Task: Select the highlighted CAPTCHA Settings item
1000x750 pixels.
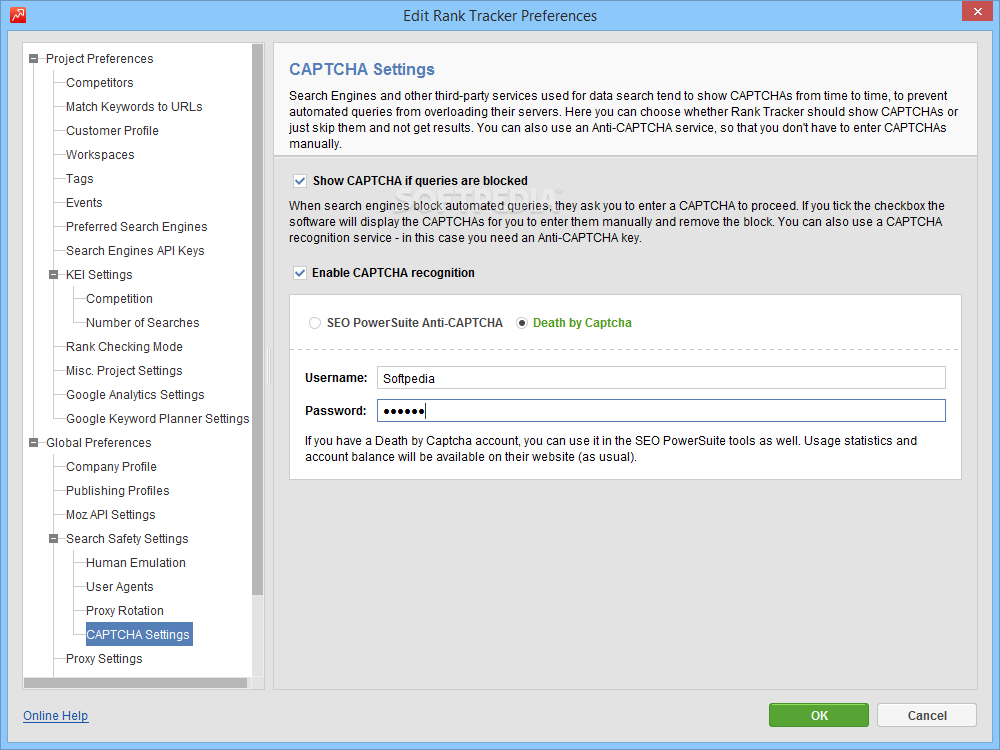Action: click(139, 635)
